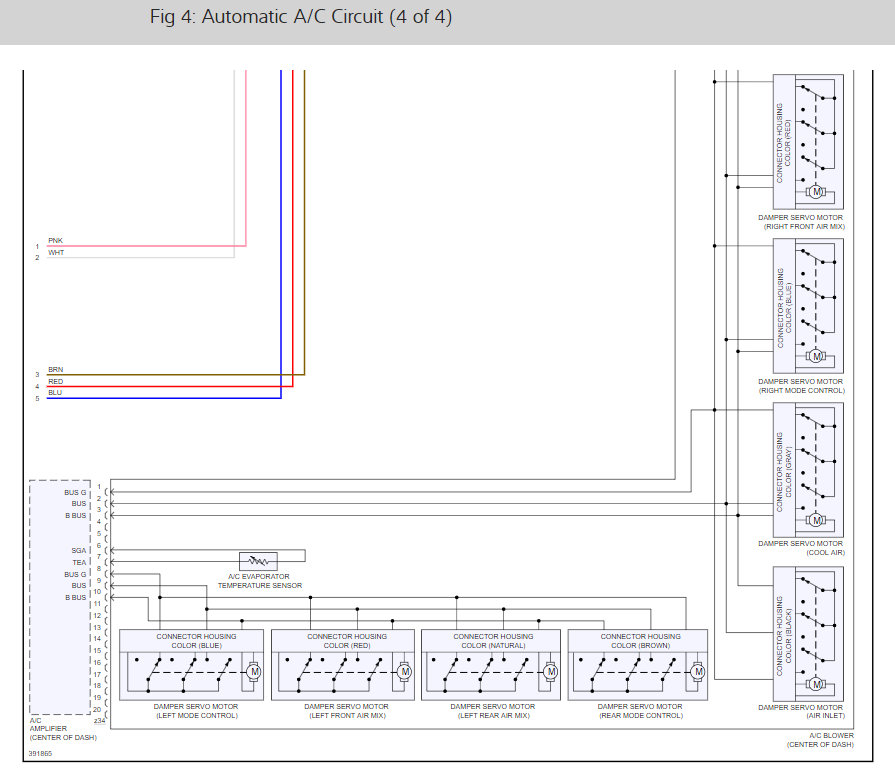Click Connector Housing Color (Brown) label

pos(640,641)
